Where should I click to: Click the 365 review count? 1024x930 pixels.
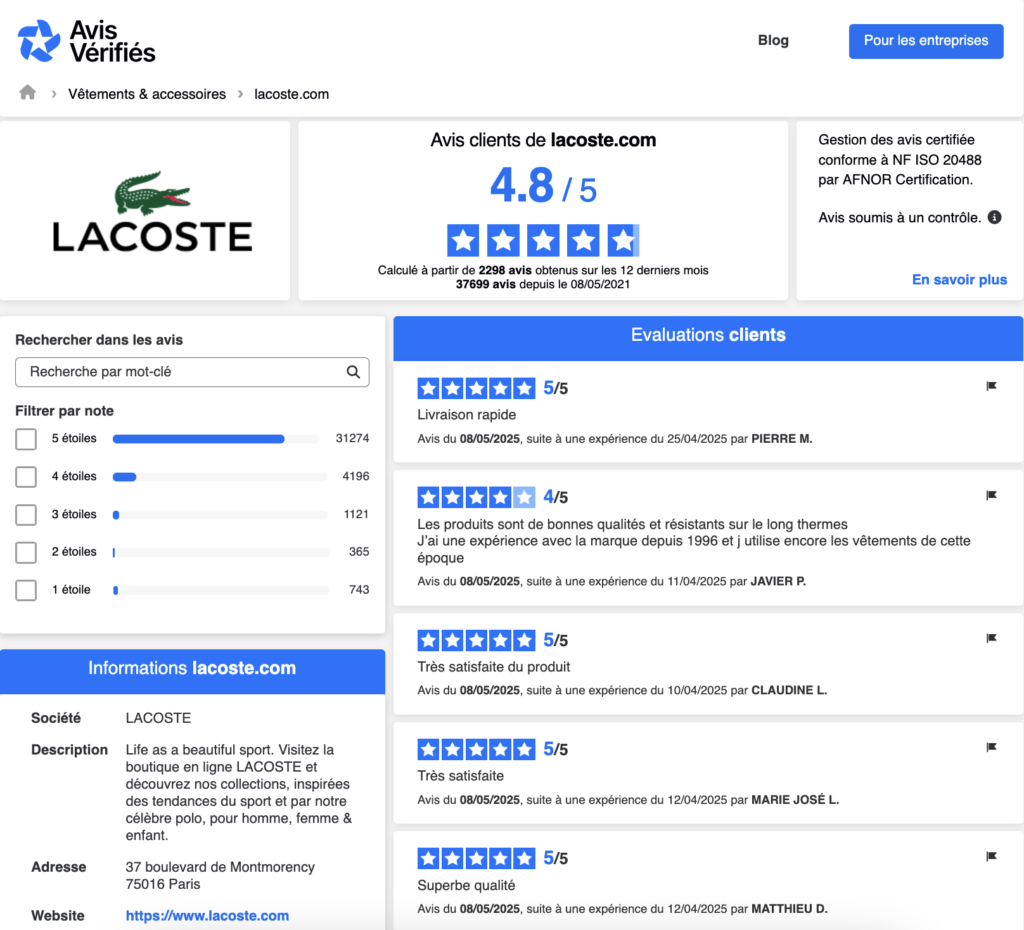click(x=359, y=552)
